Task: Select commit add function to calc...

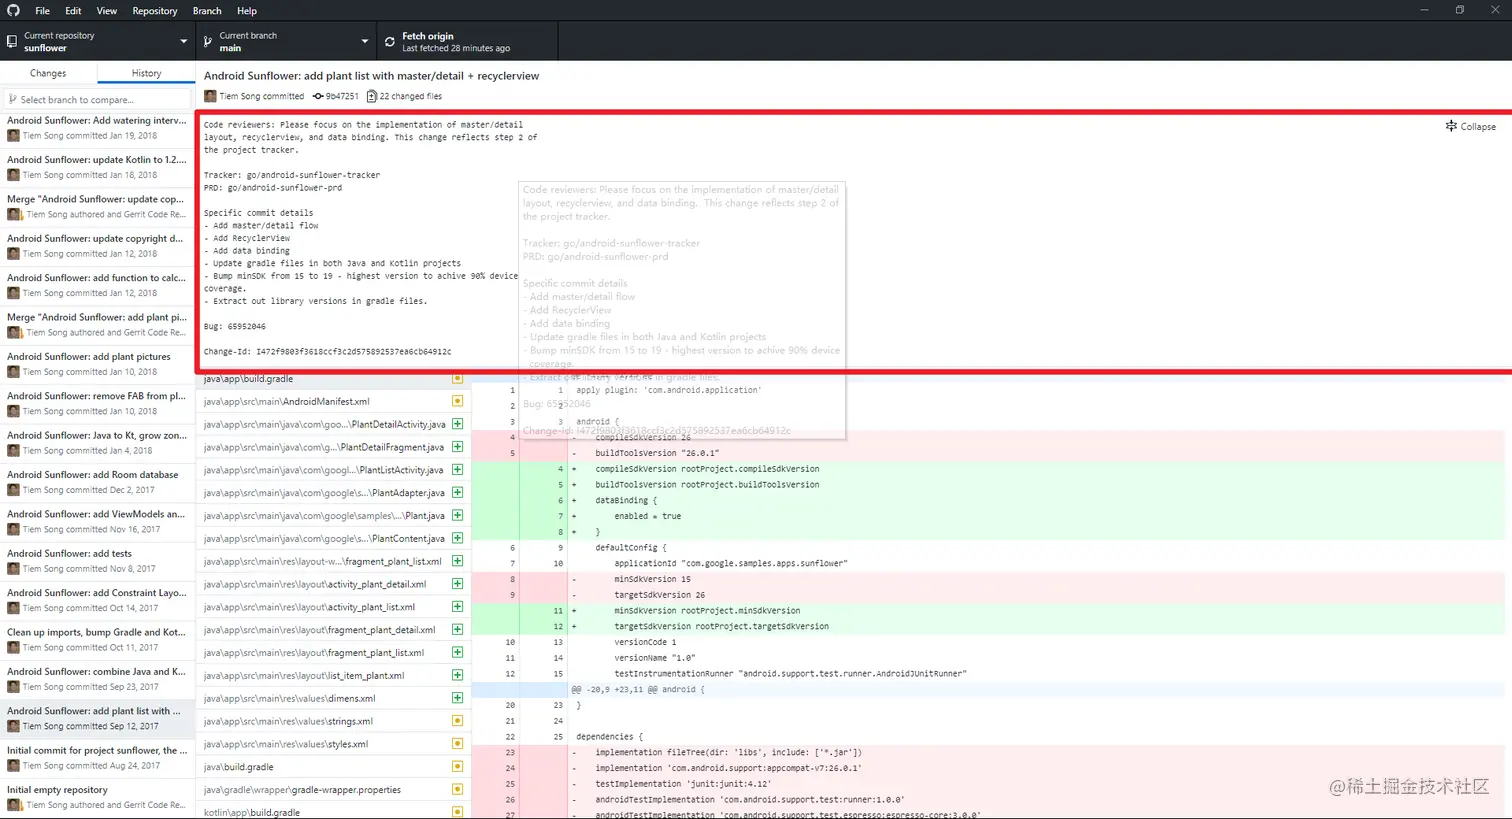Action: [x=97, y=285]
